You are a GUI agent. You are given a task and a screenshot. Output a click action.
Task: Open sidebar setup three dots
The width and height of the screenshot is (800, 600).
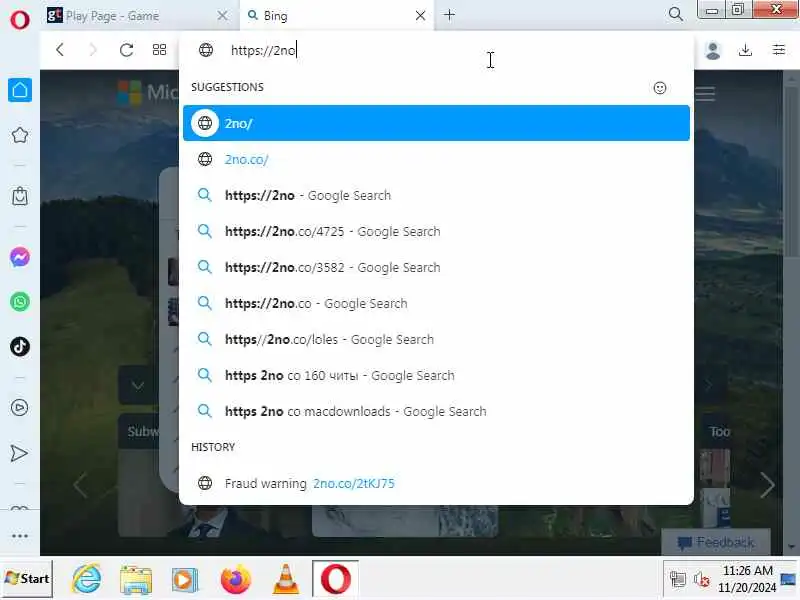click(x=20, y=536)
